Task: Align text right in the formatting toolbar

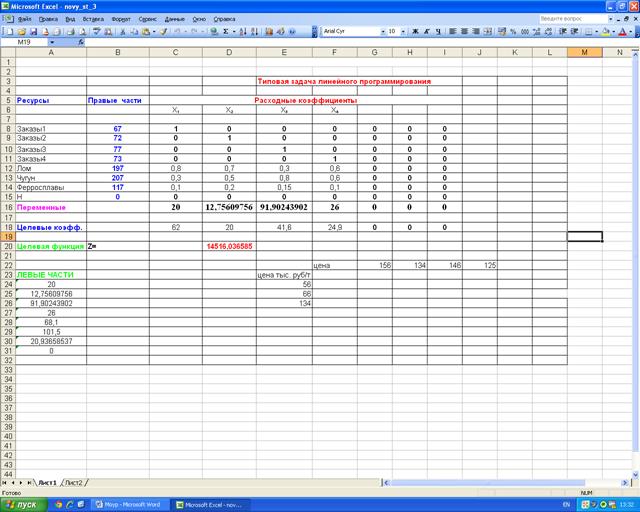Action: coord(476,31)
